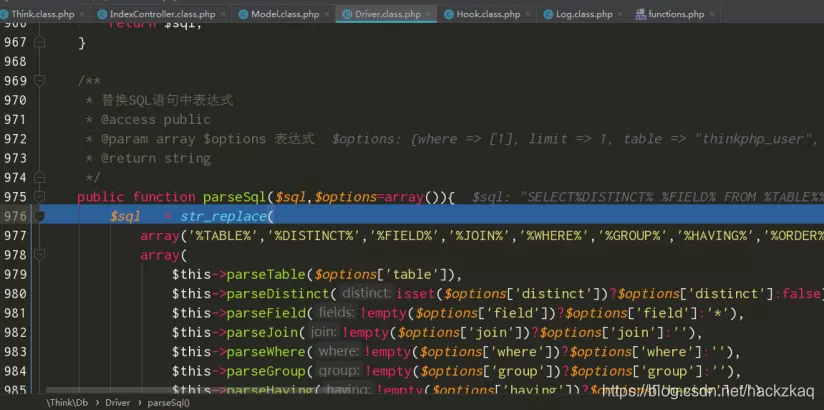Click the file icon on functions.php tab
Image resolution: width=824 pixels, height=410 pixels.
(x=641, y=14)
